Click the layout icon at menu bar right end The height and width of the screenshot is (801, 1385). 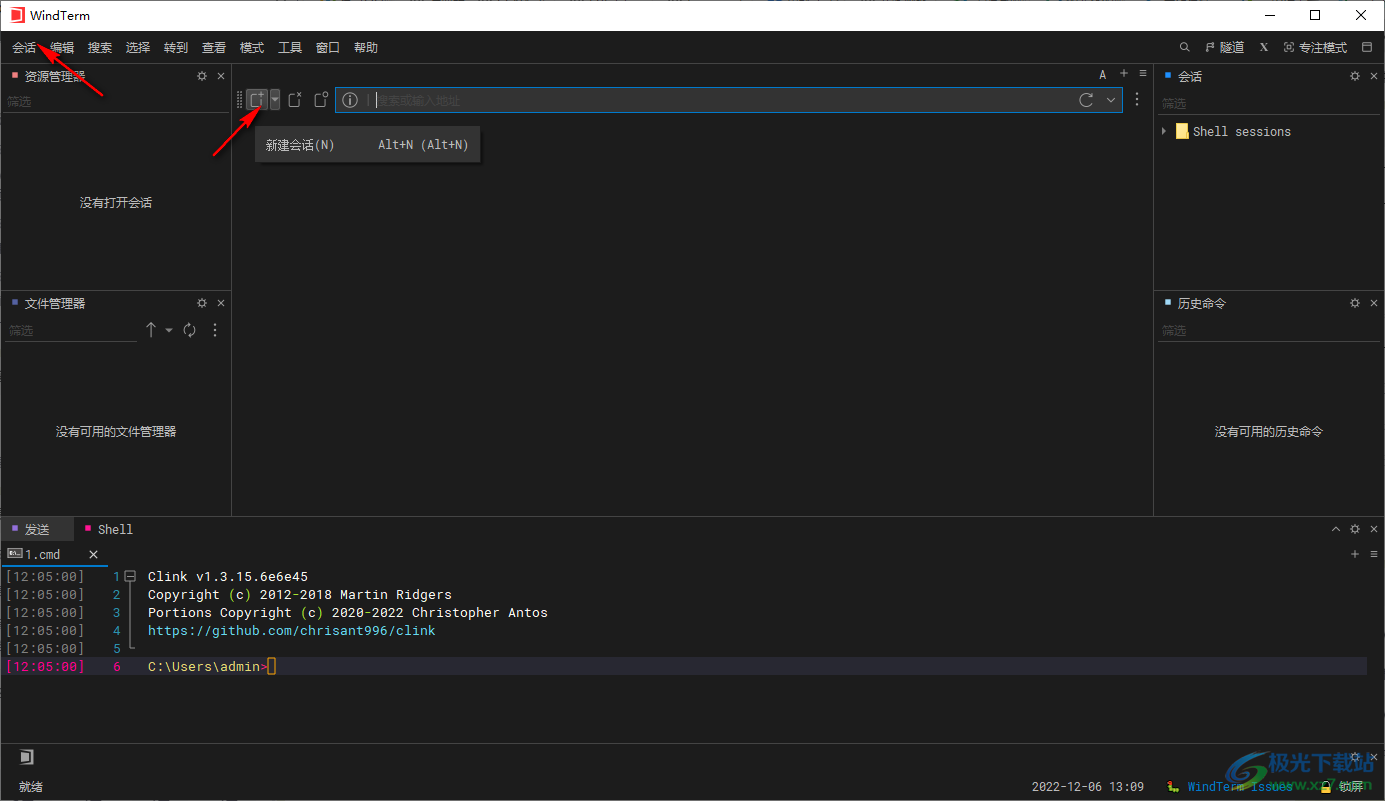pyautogui.click(x=1367, y=47)
